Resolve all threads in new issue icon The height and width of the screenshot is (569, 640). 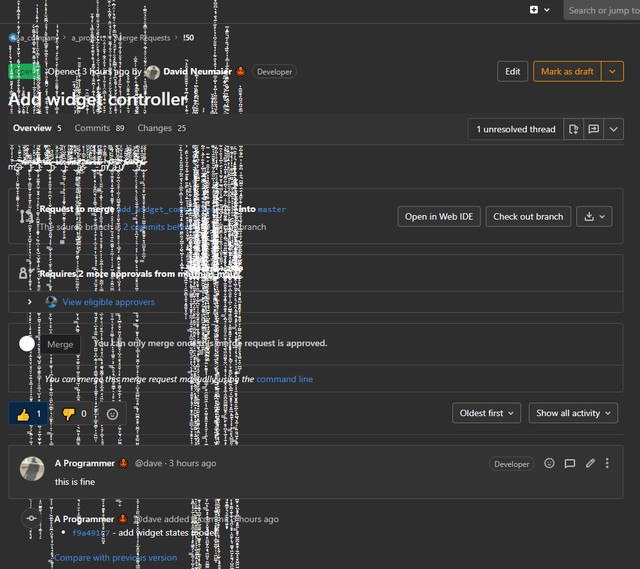(x=573, y=129)
